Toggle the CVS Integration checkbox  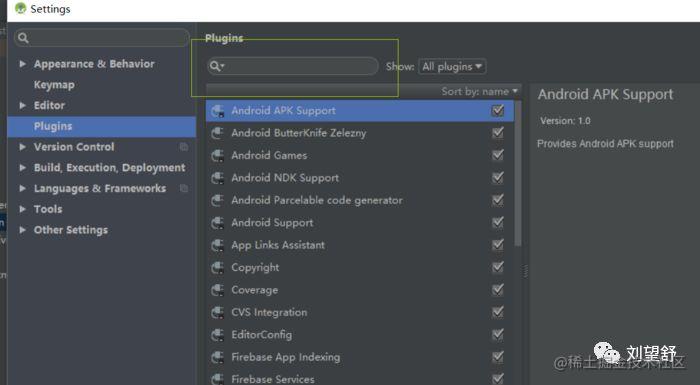497,312
